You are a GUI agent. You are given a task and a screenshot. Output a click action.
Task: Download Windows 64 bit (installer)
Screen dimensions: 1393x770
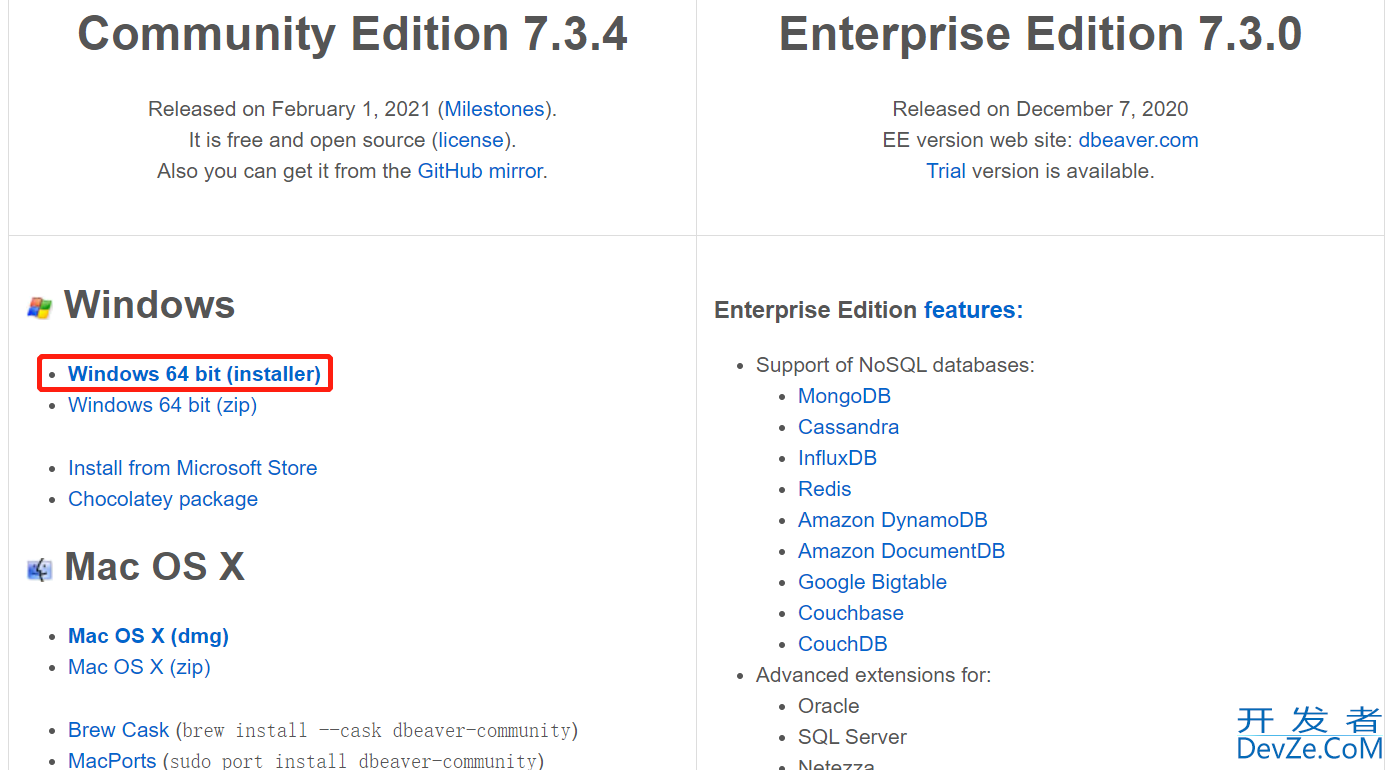click(194, 374)
